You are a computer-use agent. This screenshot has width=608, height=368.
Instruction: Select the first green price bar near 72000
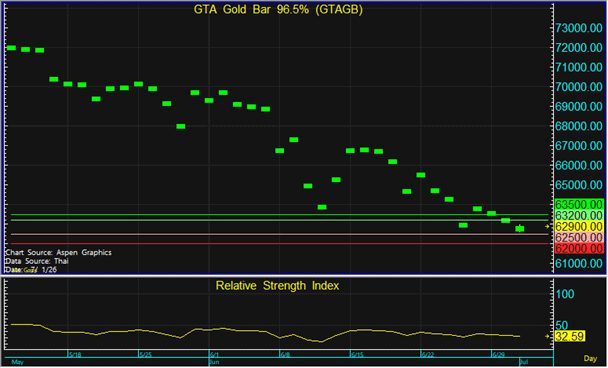click(x=11, y=48)
